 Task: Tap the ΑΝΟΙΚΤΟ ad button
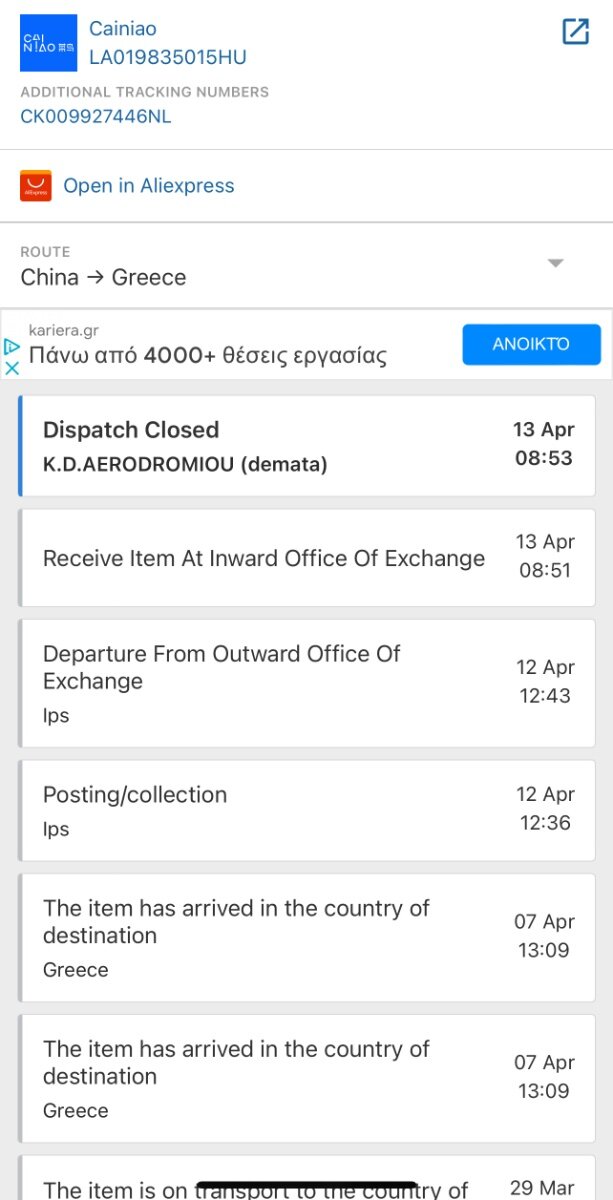[531, 344]
